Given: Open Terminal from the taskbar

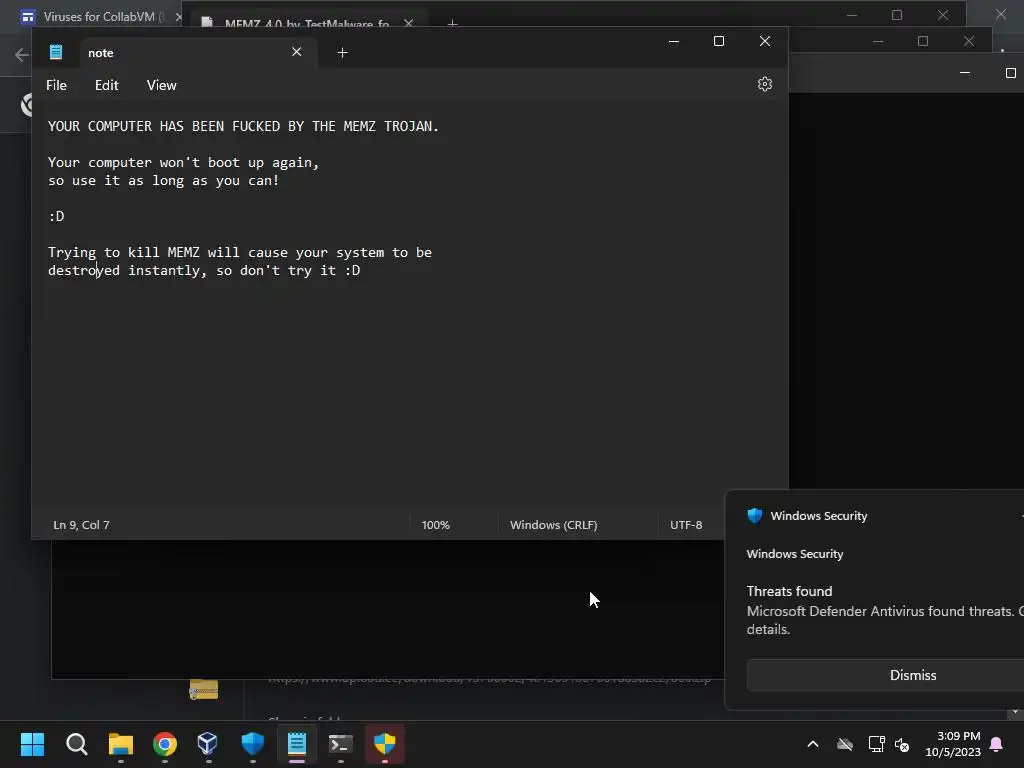Looking at the screenshot, I should tap(340, 744).
